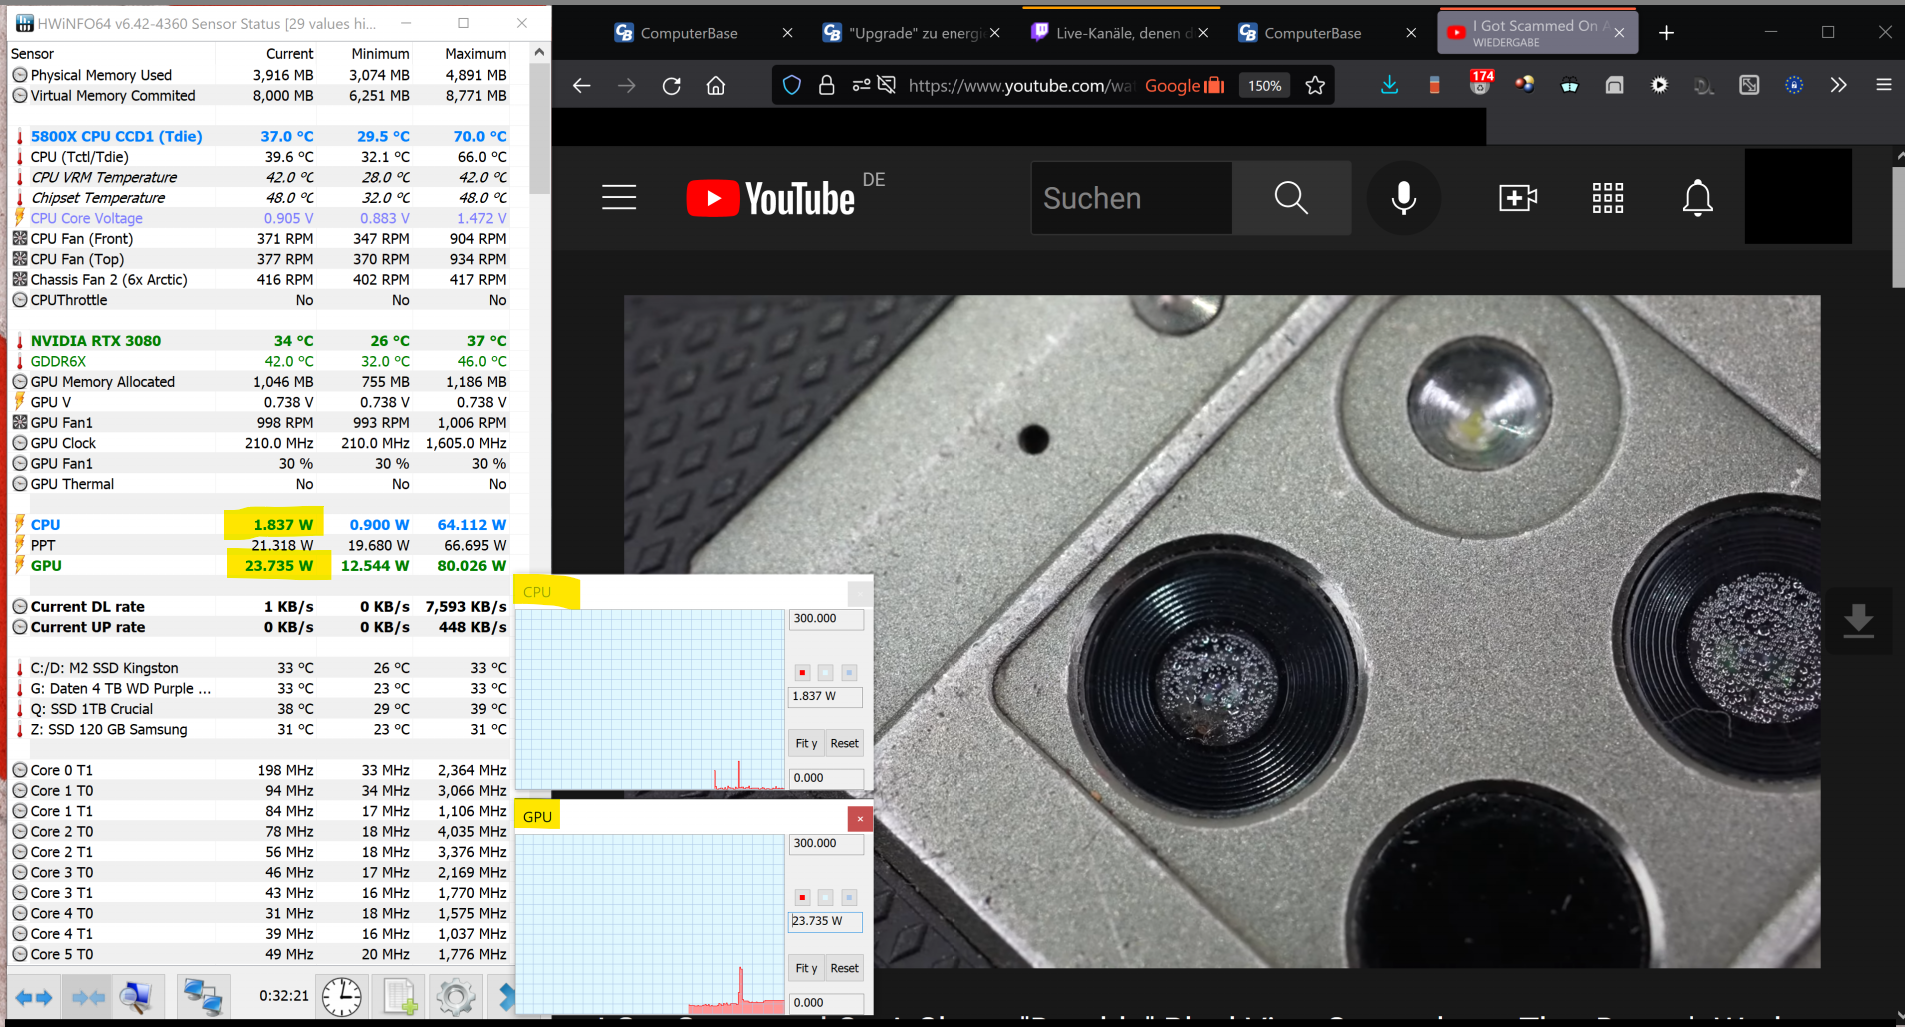The image size is (1905, 1027).
Task: Select the Chassis Fan 2 (6x Arctic) row
Action: click(260, 280)
